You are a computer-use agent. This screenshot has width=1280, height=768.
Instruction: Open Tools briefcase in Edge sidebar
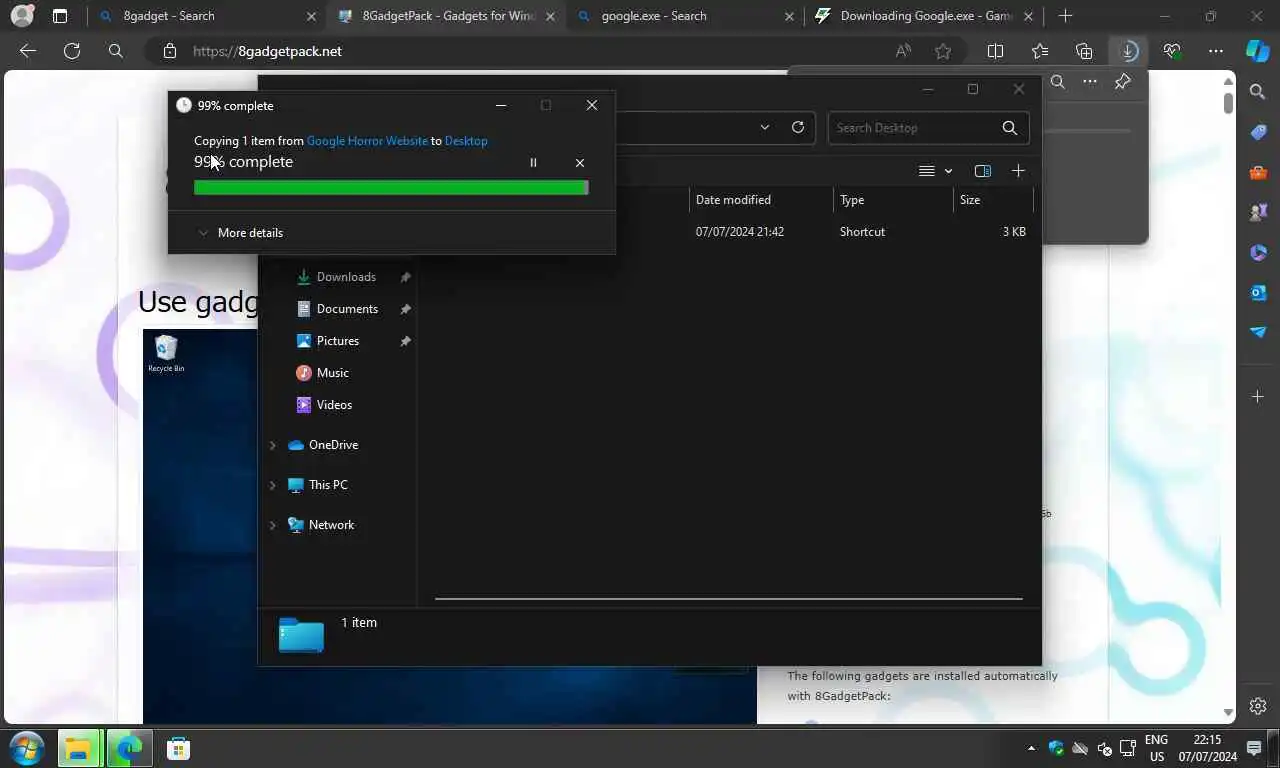(x=1258, y=172)
